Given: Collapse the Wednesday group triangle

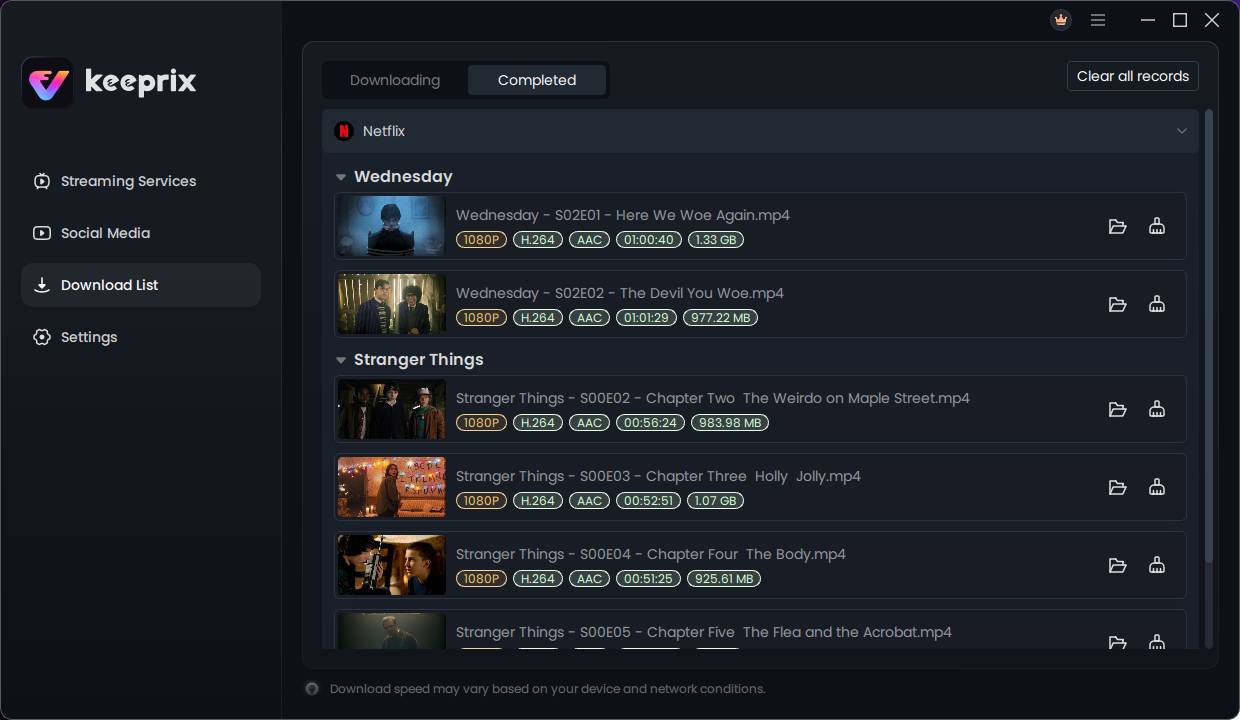Looking at the screenshot, I should point(341,177).
